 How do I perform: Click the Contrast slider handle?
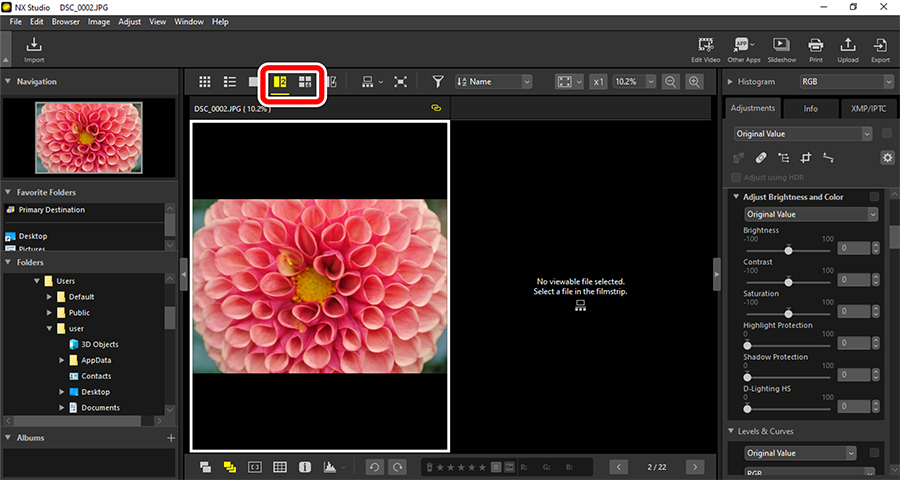coord(788,281)
